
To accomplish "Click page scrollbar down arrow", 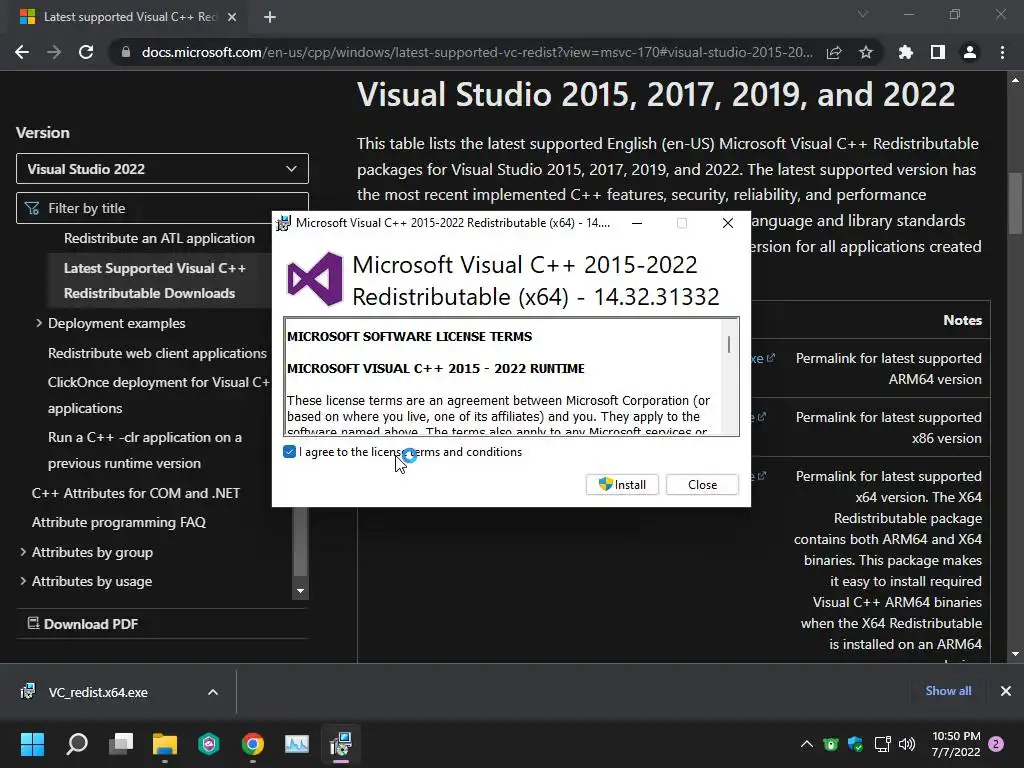I will click(x=1015, y=654).
